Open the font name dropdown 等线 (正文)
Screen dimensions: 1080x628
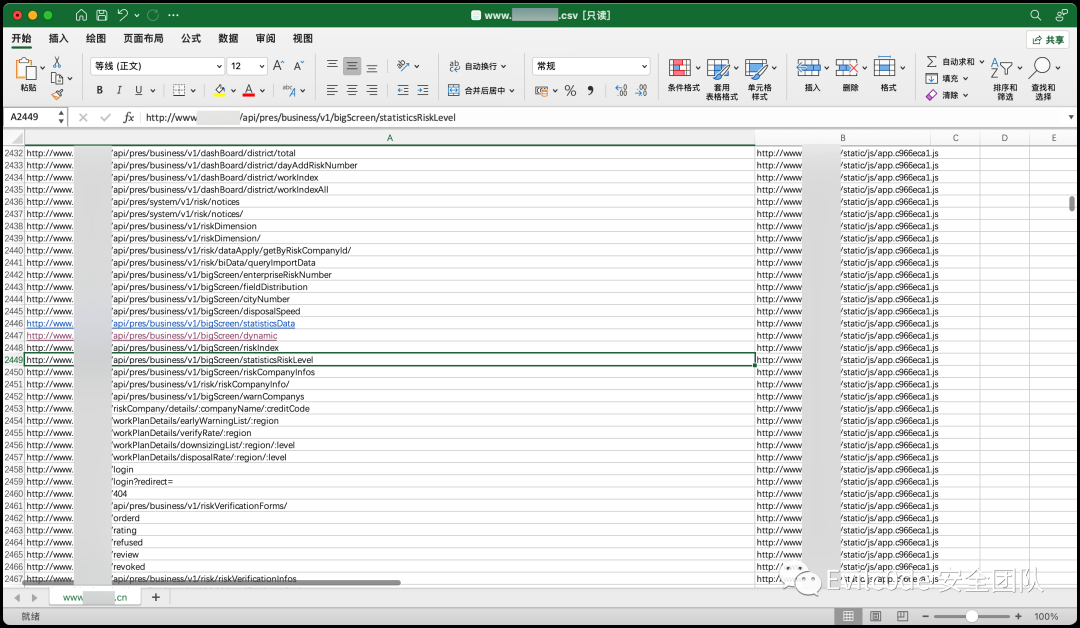(158, 66)
